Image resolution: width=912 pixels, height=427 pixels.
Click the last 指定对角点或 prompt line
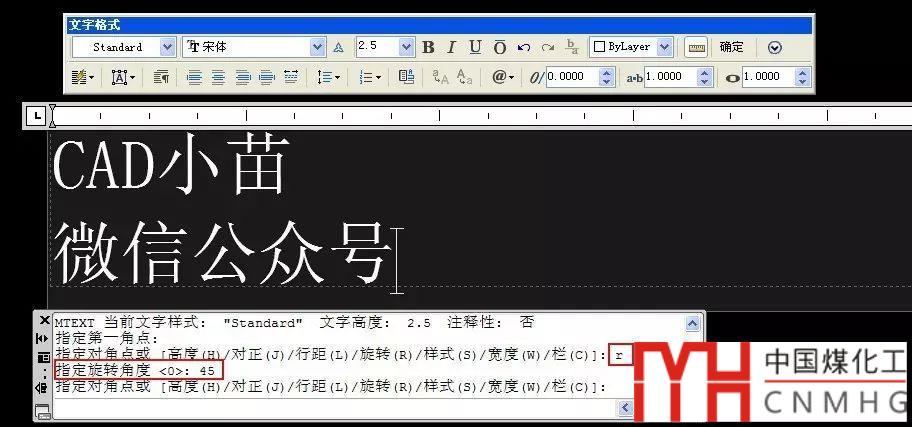coord(331,386)
